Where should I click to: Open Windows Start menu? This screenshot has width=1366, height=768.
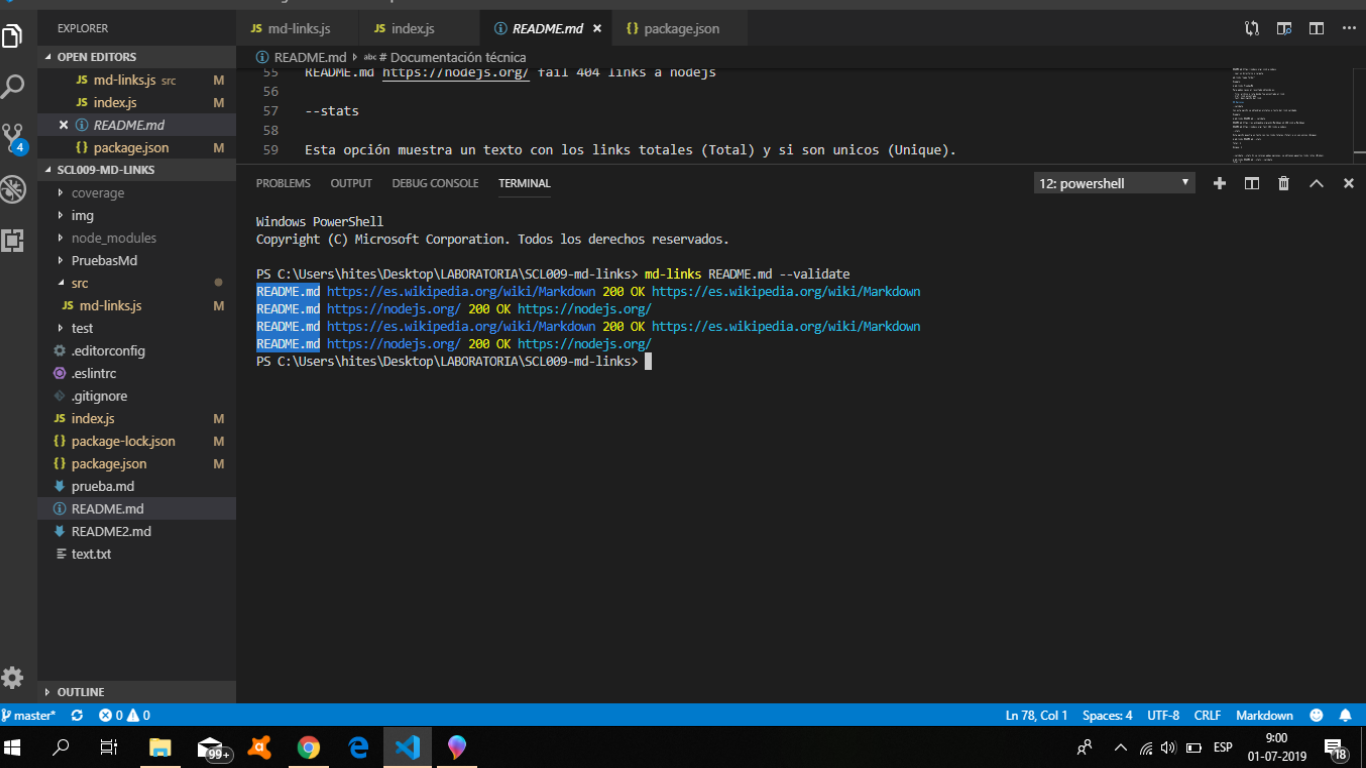[13, 747]
